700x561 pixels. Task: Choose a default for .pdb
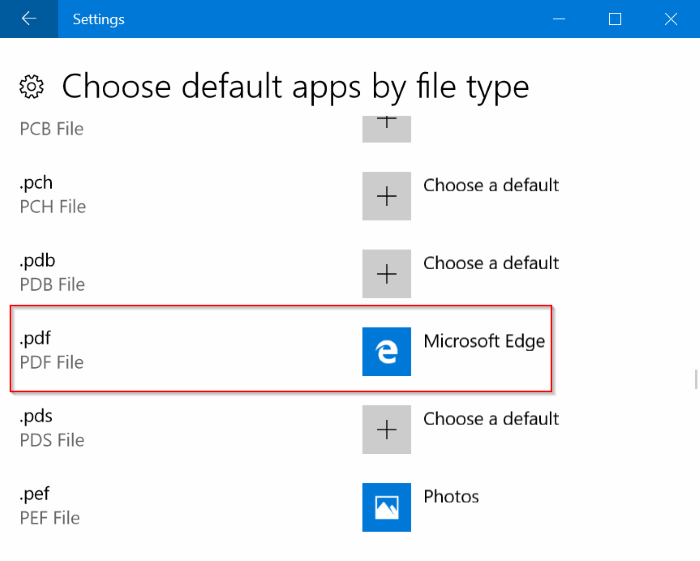pyautogui.click(x=491, y=263)
